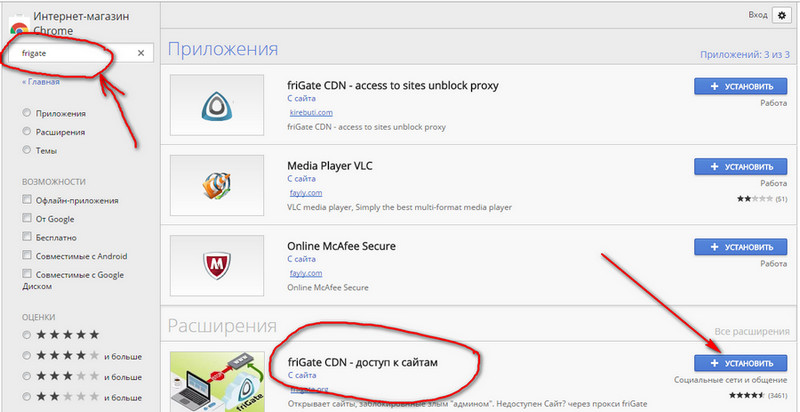Screen dimensions: 800x412
Task: Open the kirebuti.com link
Action: (x=311, y=113)
